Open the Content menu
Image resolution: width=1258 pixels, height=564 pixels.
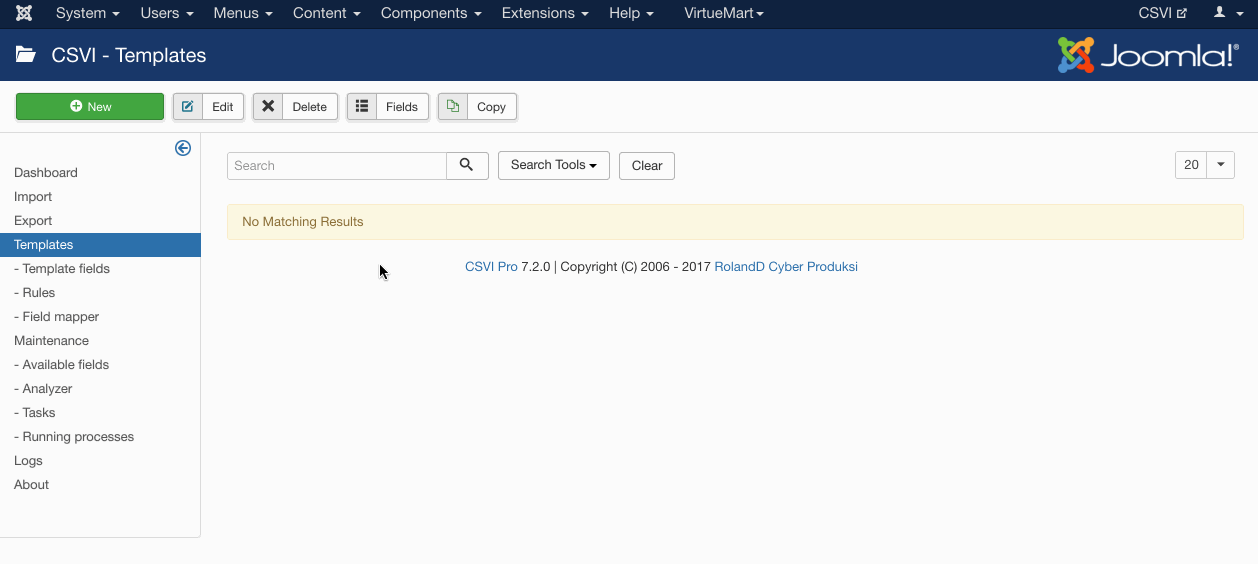pos(327,13)
